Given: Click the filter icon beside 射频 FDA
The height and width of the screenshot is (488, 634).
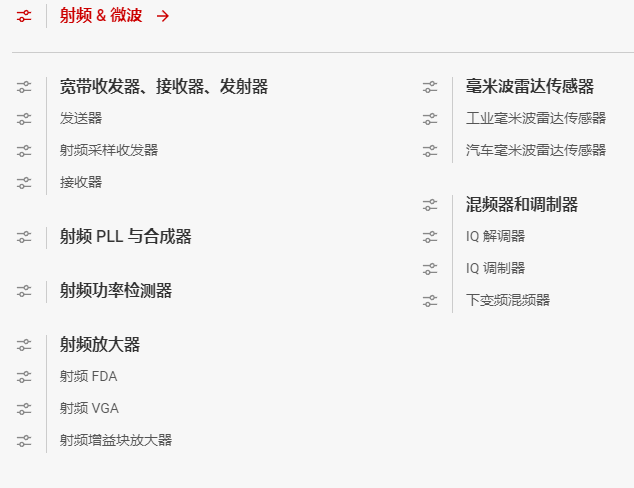Looking at the screenshot, I should (24, 377).
